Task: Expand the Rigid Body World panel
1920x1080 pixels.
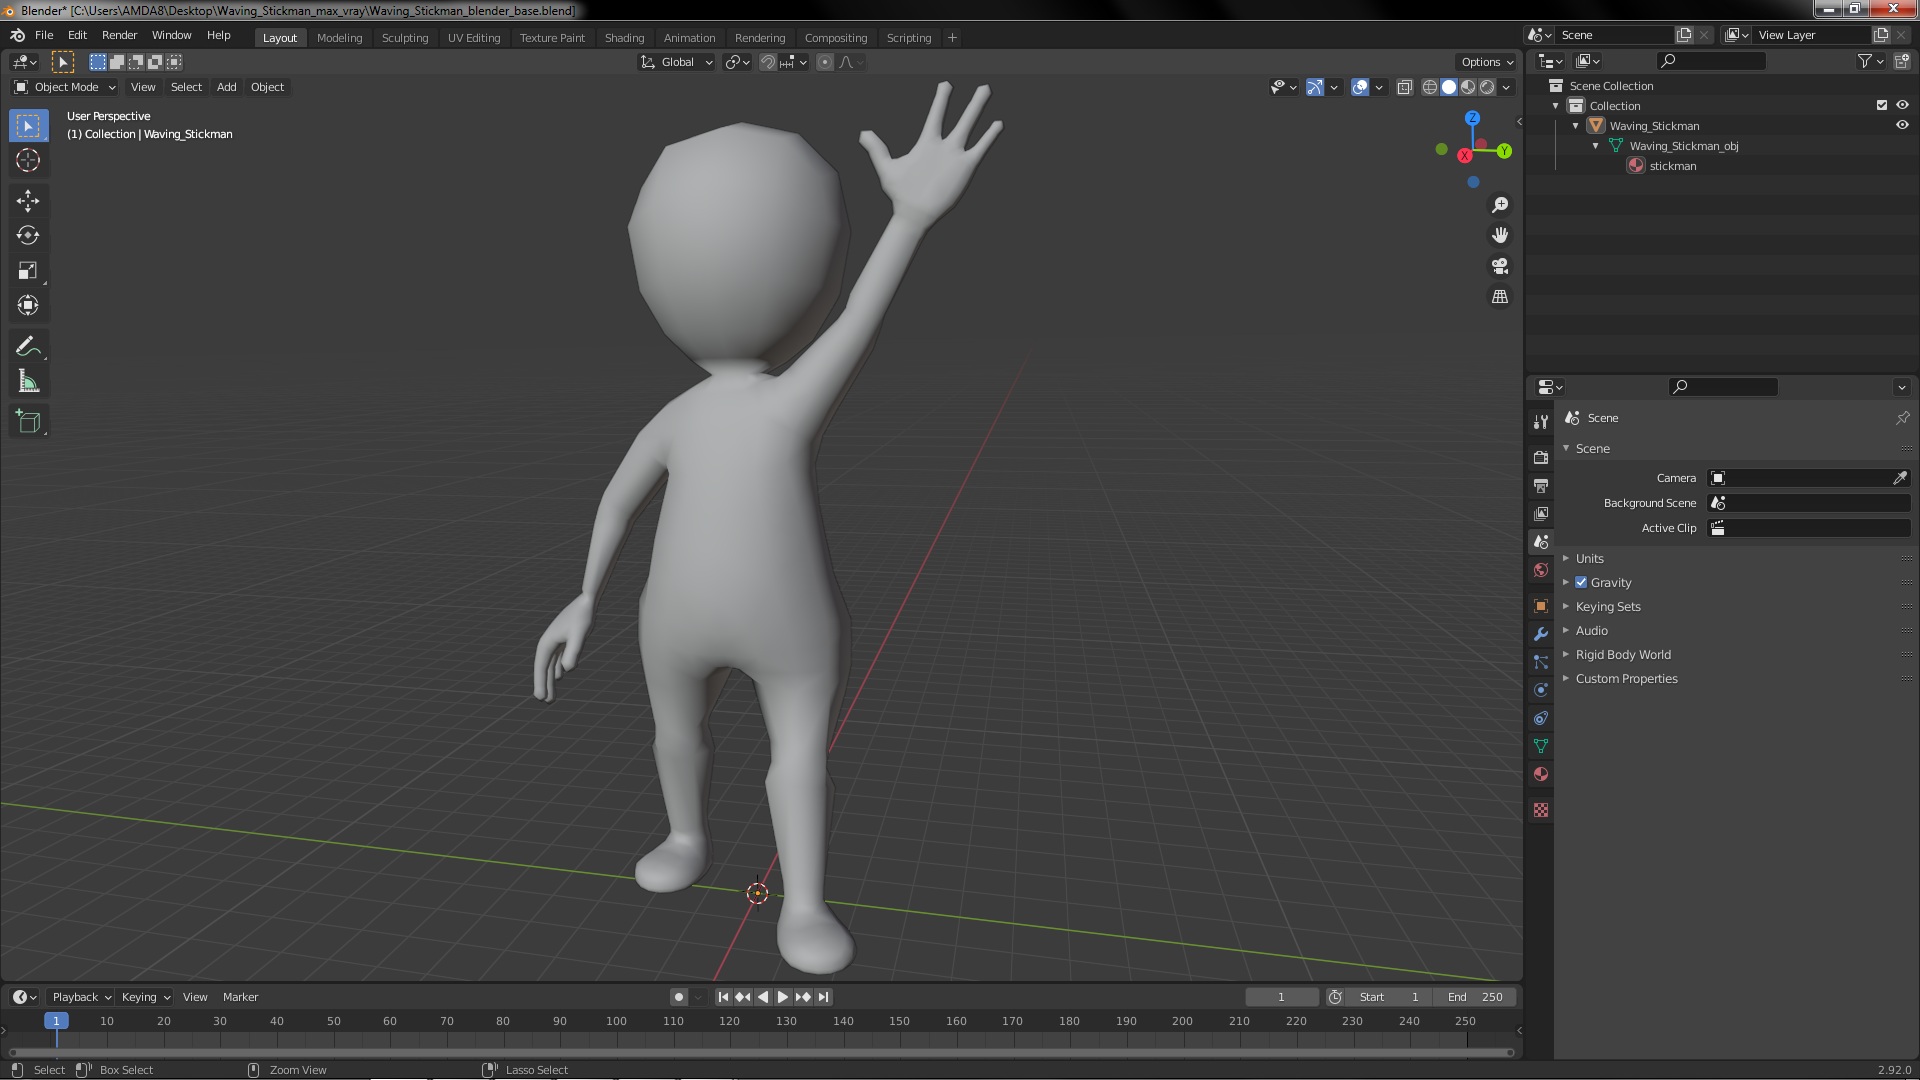Action: click(1622, 655)
